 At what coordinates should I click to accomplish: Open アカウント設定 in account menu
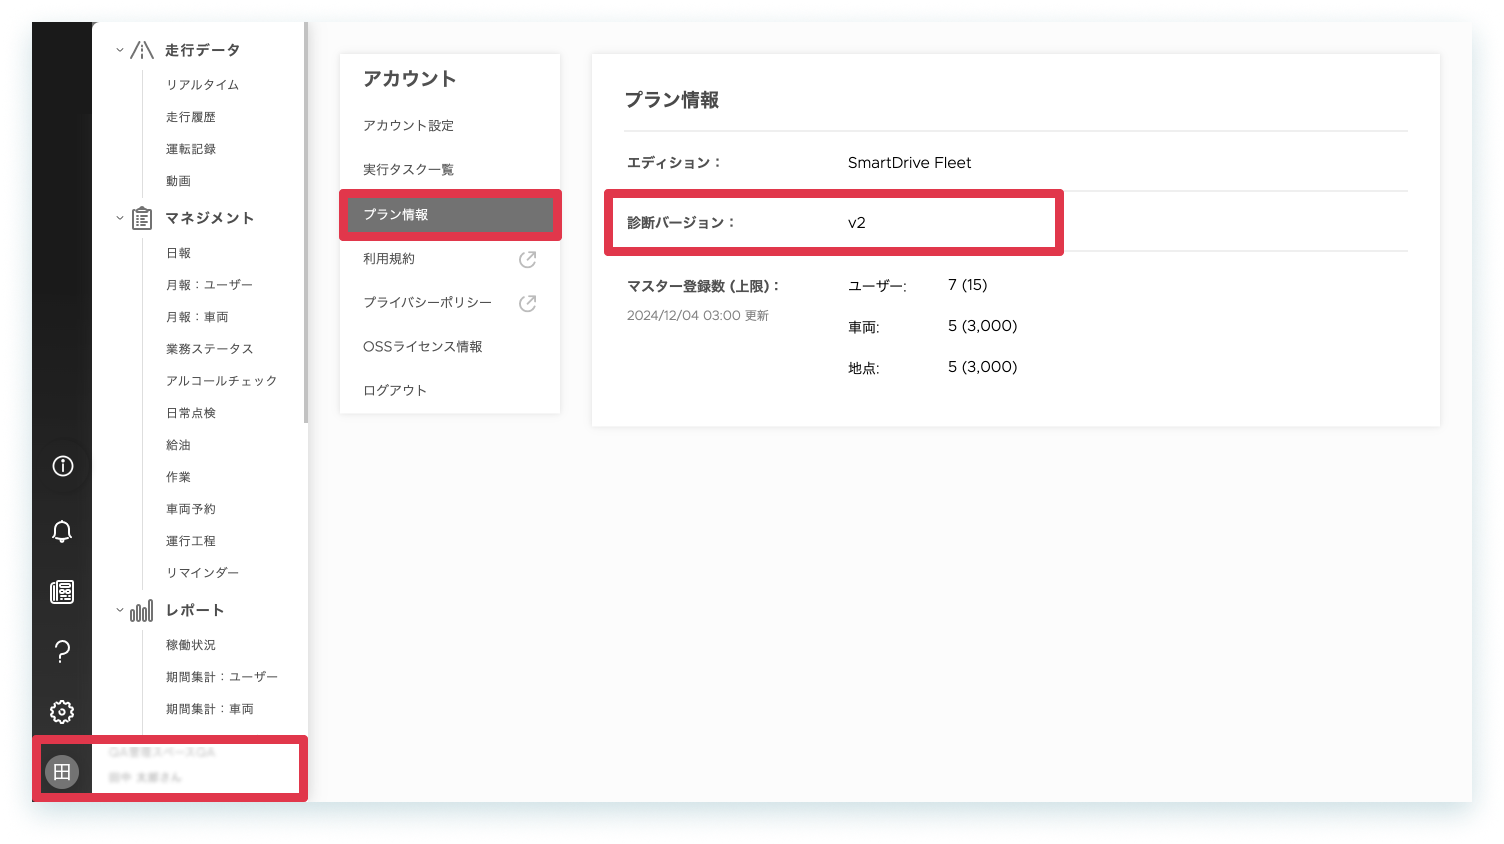click(409, 126)
